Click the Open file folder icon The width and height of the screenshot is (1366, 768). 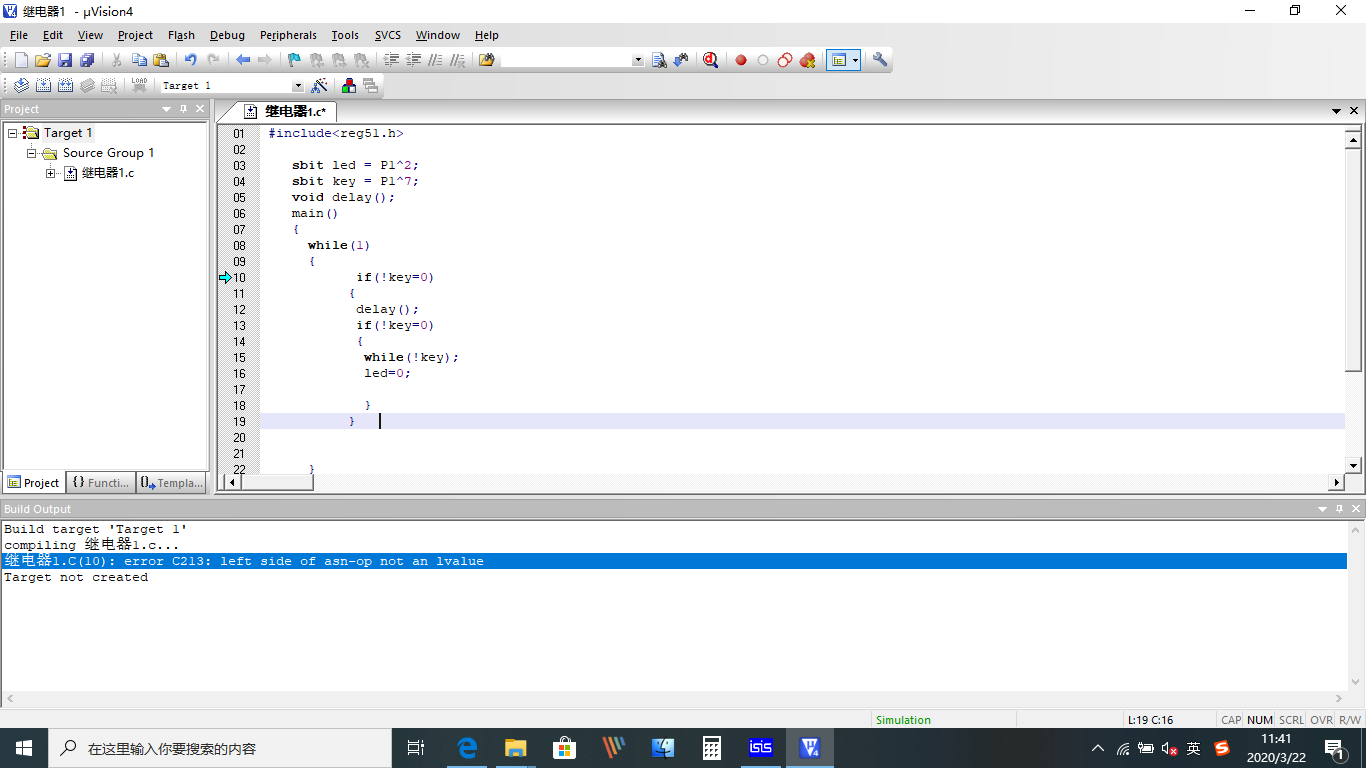(42, 60)
